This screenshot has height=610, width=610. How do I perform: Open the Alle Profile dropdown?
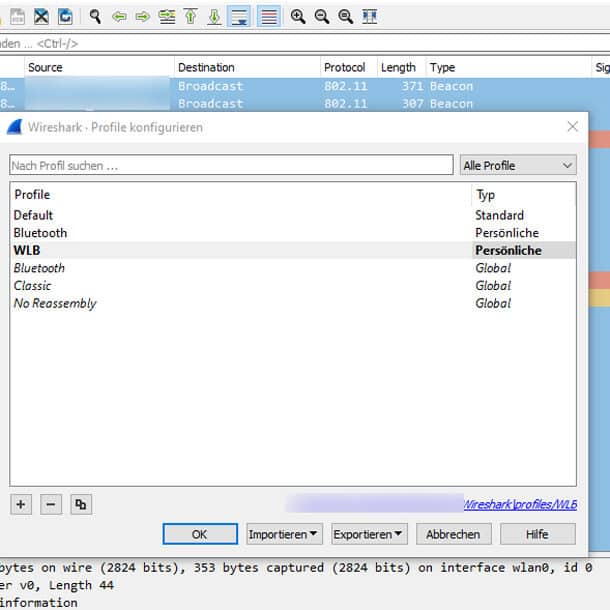tap(518, 165)
